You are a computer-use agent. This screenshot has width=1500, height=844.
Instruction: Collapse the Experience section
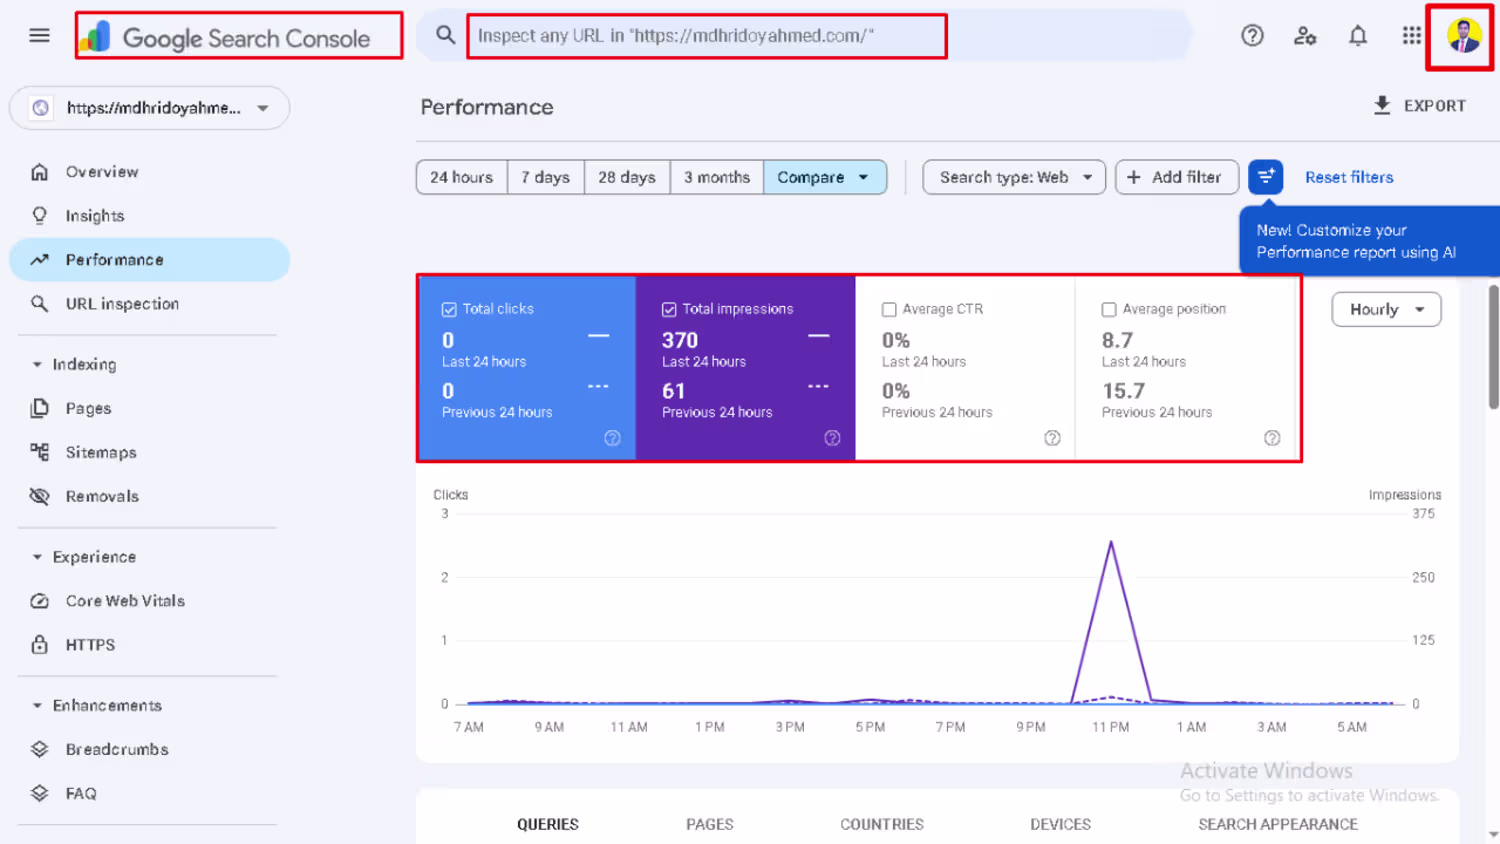(85, 557)
